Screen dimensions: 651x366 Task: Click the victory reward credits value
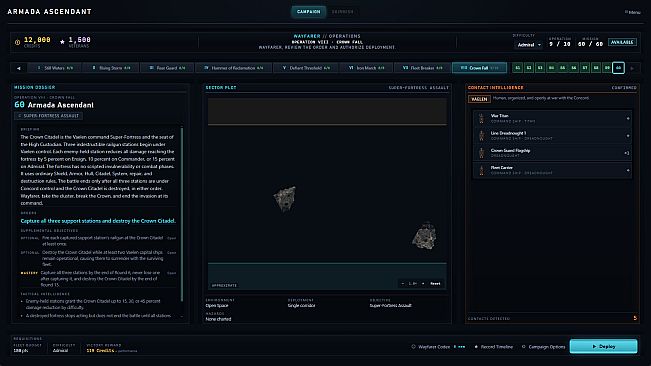[100, 351]
